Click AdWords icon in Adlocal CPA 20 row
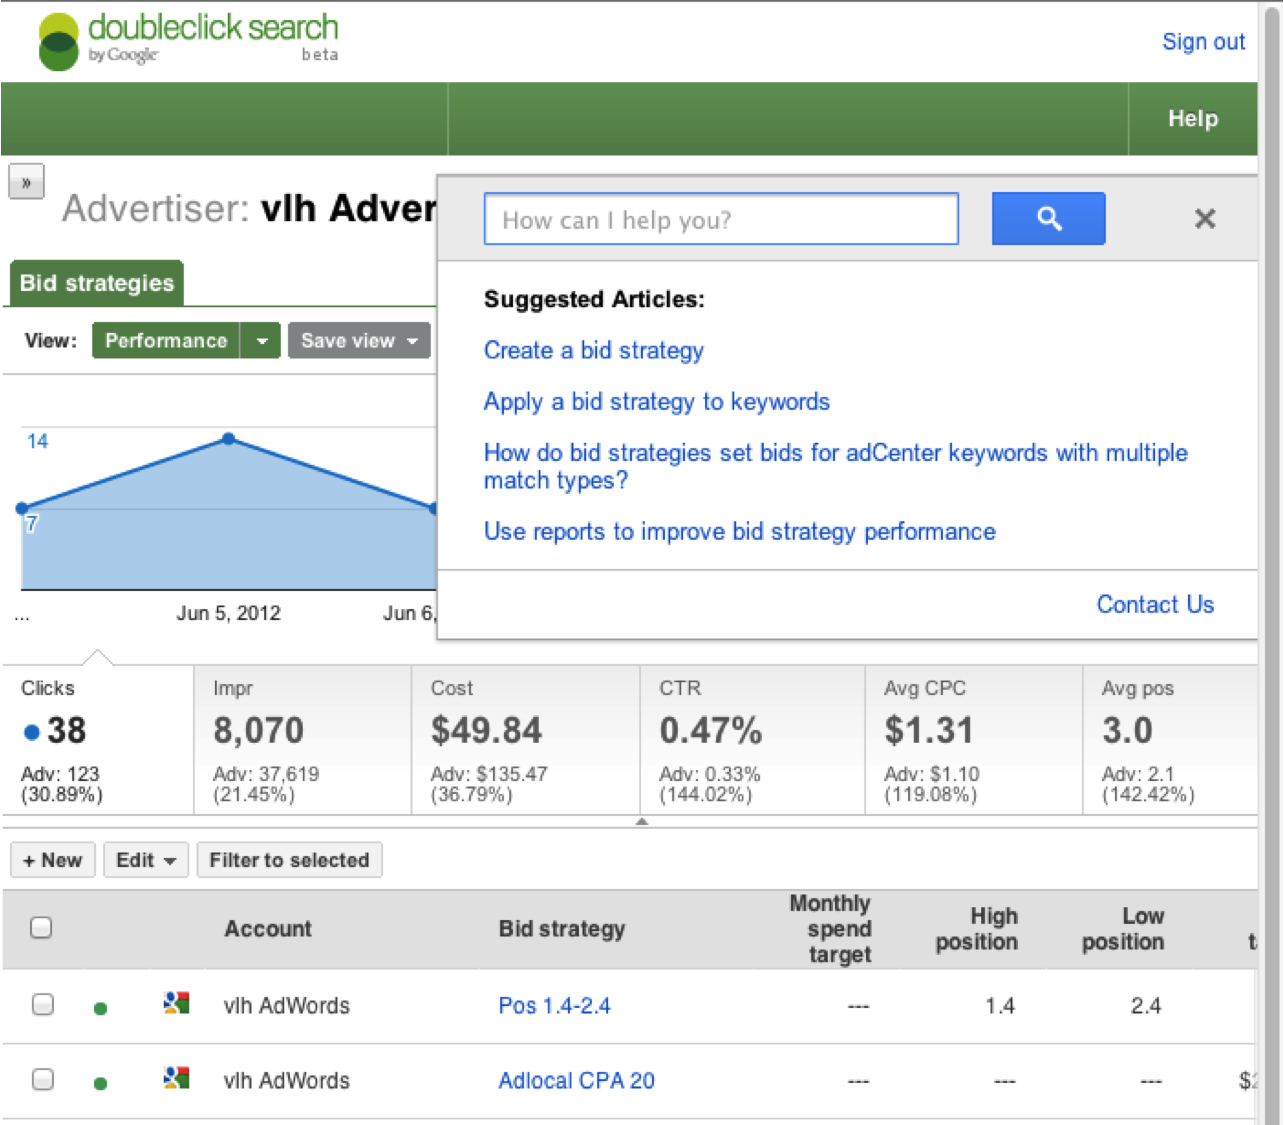Screen dimensions: 1284x1125 point(177,1078)
